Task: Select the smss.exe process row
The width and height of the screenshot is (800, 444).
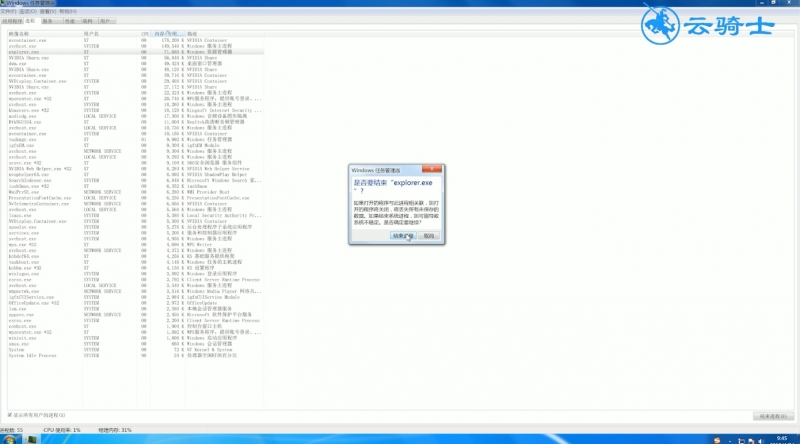Action: [x=135, y=344]
